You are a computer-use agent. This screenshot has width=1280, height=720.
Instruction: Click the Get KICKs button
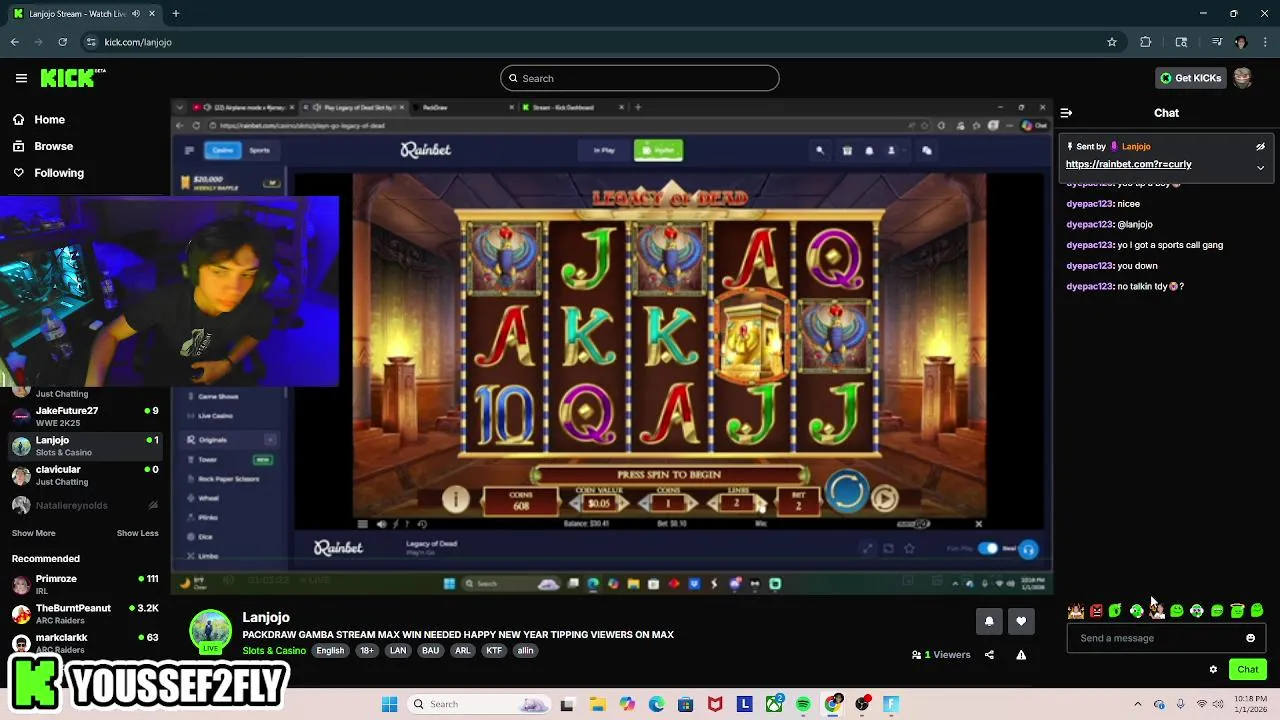pyautogui.click(x=1189, y=78)
